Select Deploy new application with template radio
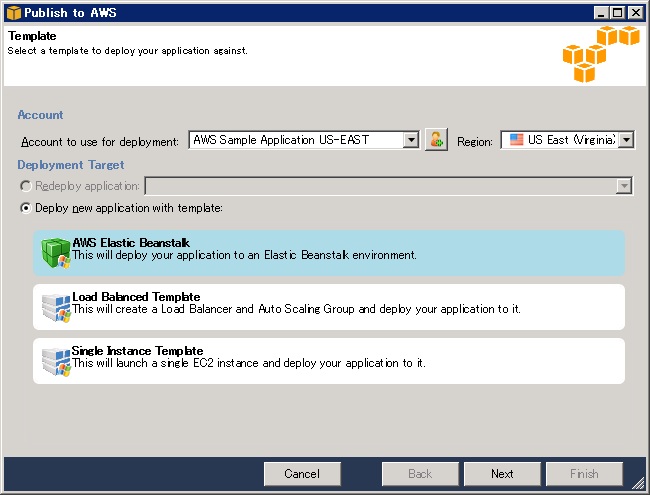 coord(26,208)
